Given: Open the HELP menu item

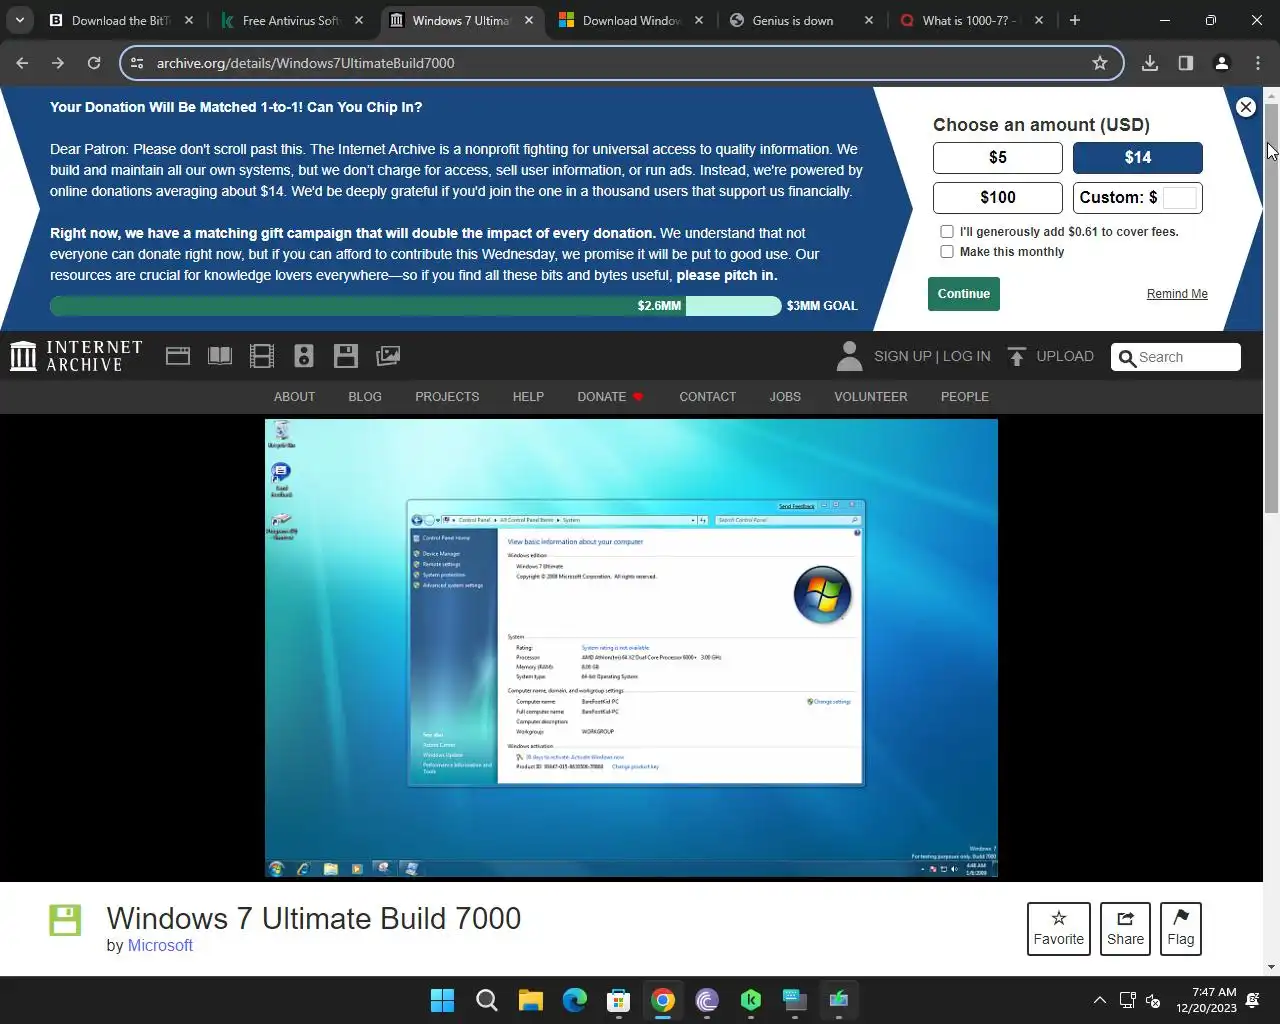Looking at the screenshot, I should pos(528,397).
